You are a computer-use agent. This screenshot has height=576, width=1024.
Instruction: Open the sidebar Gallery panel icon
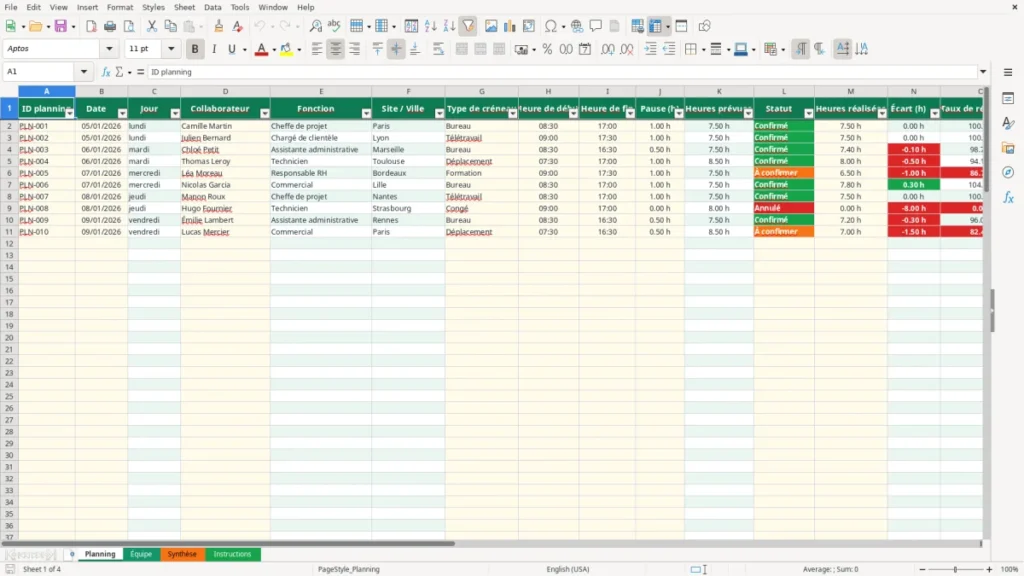(x=1008, y=148)
